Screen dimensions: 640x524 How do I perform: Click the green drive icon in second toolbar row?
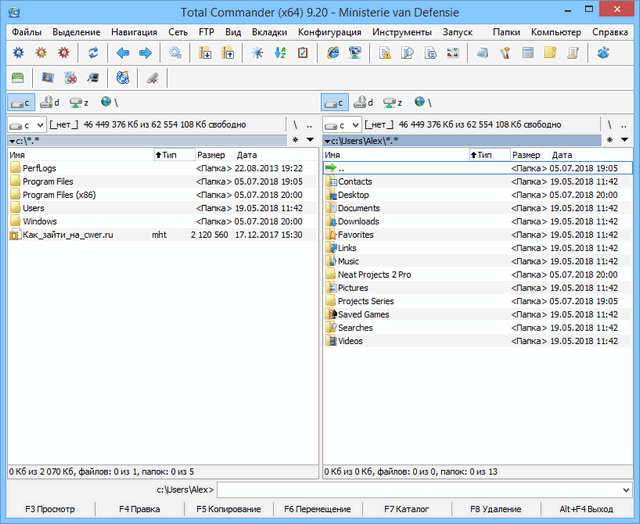(18, 77)
